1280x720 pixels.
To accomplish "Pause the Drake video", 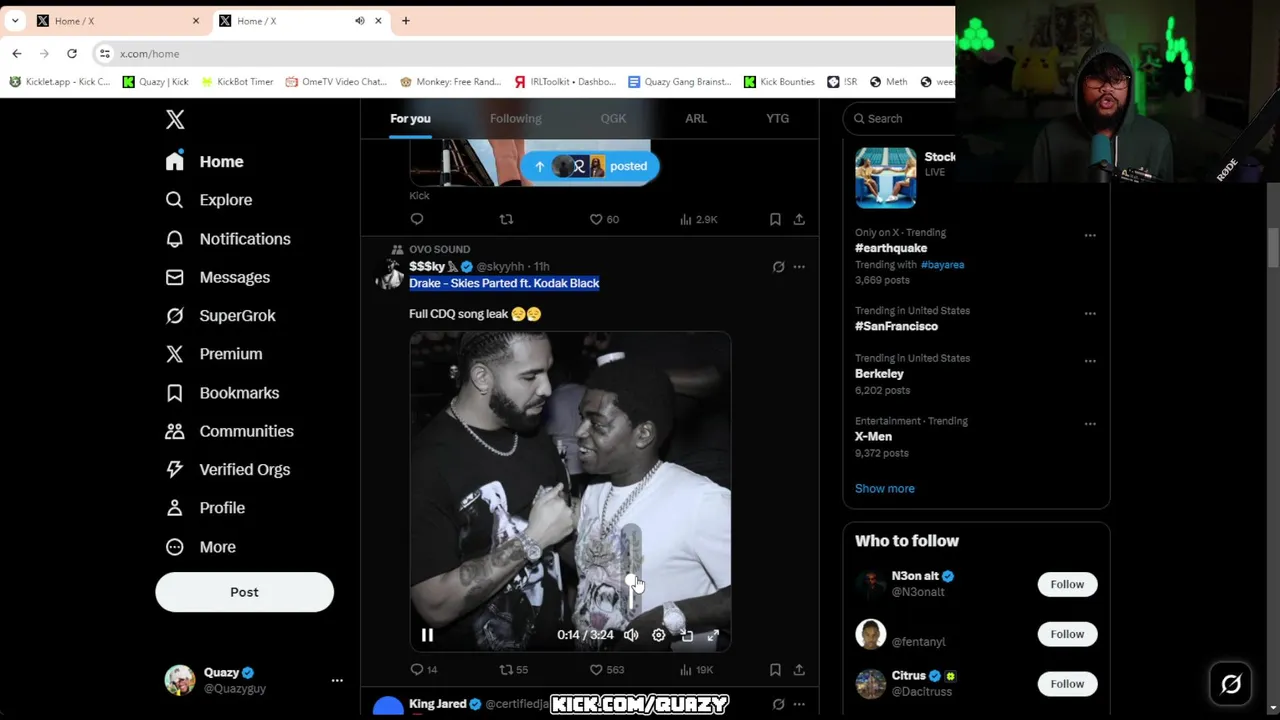I will [x=427, y=635].
